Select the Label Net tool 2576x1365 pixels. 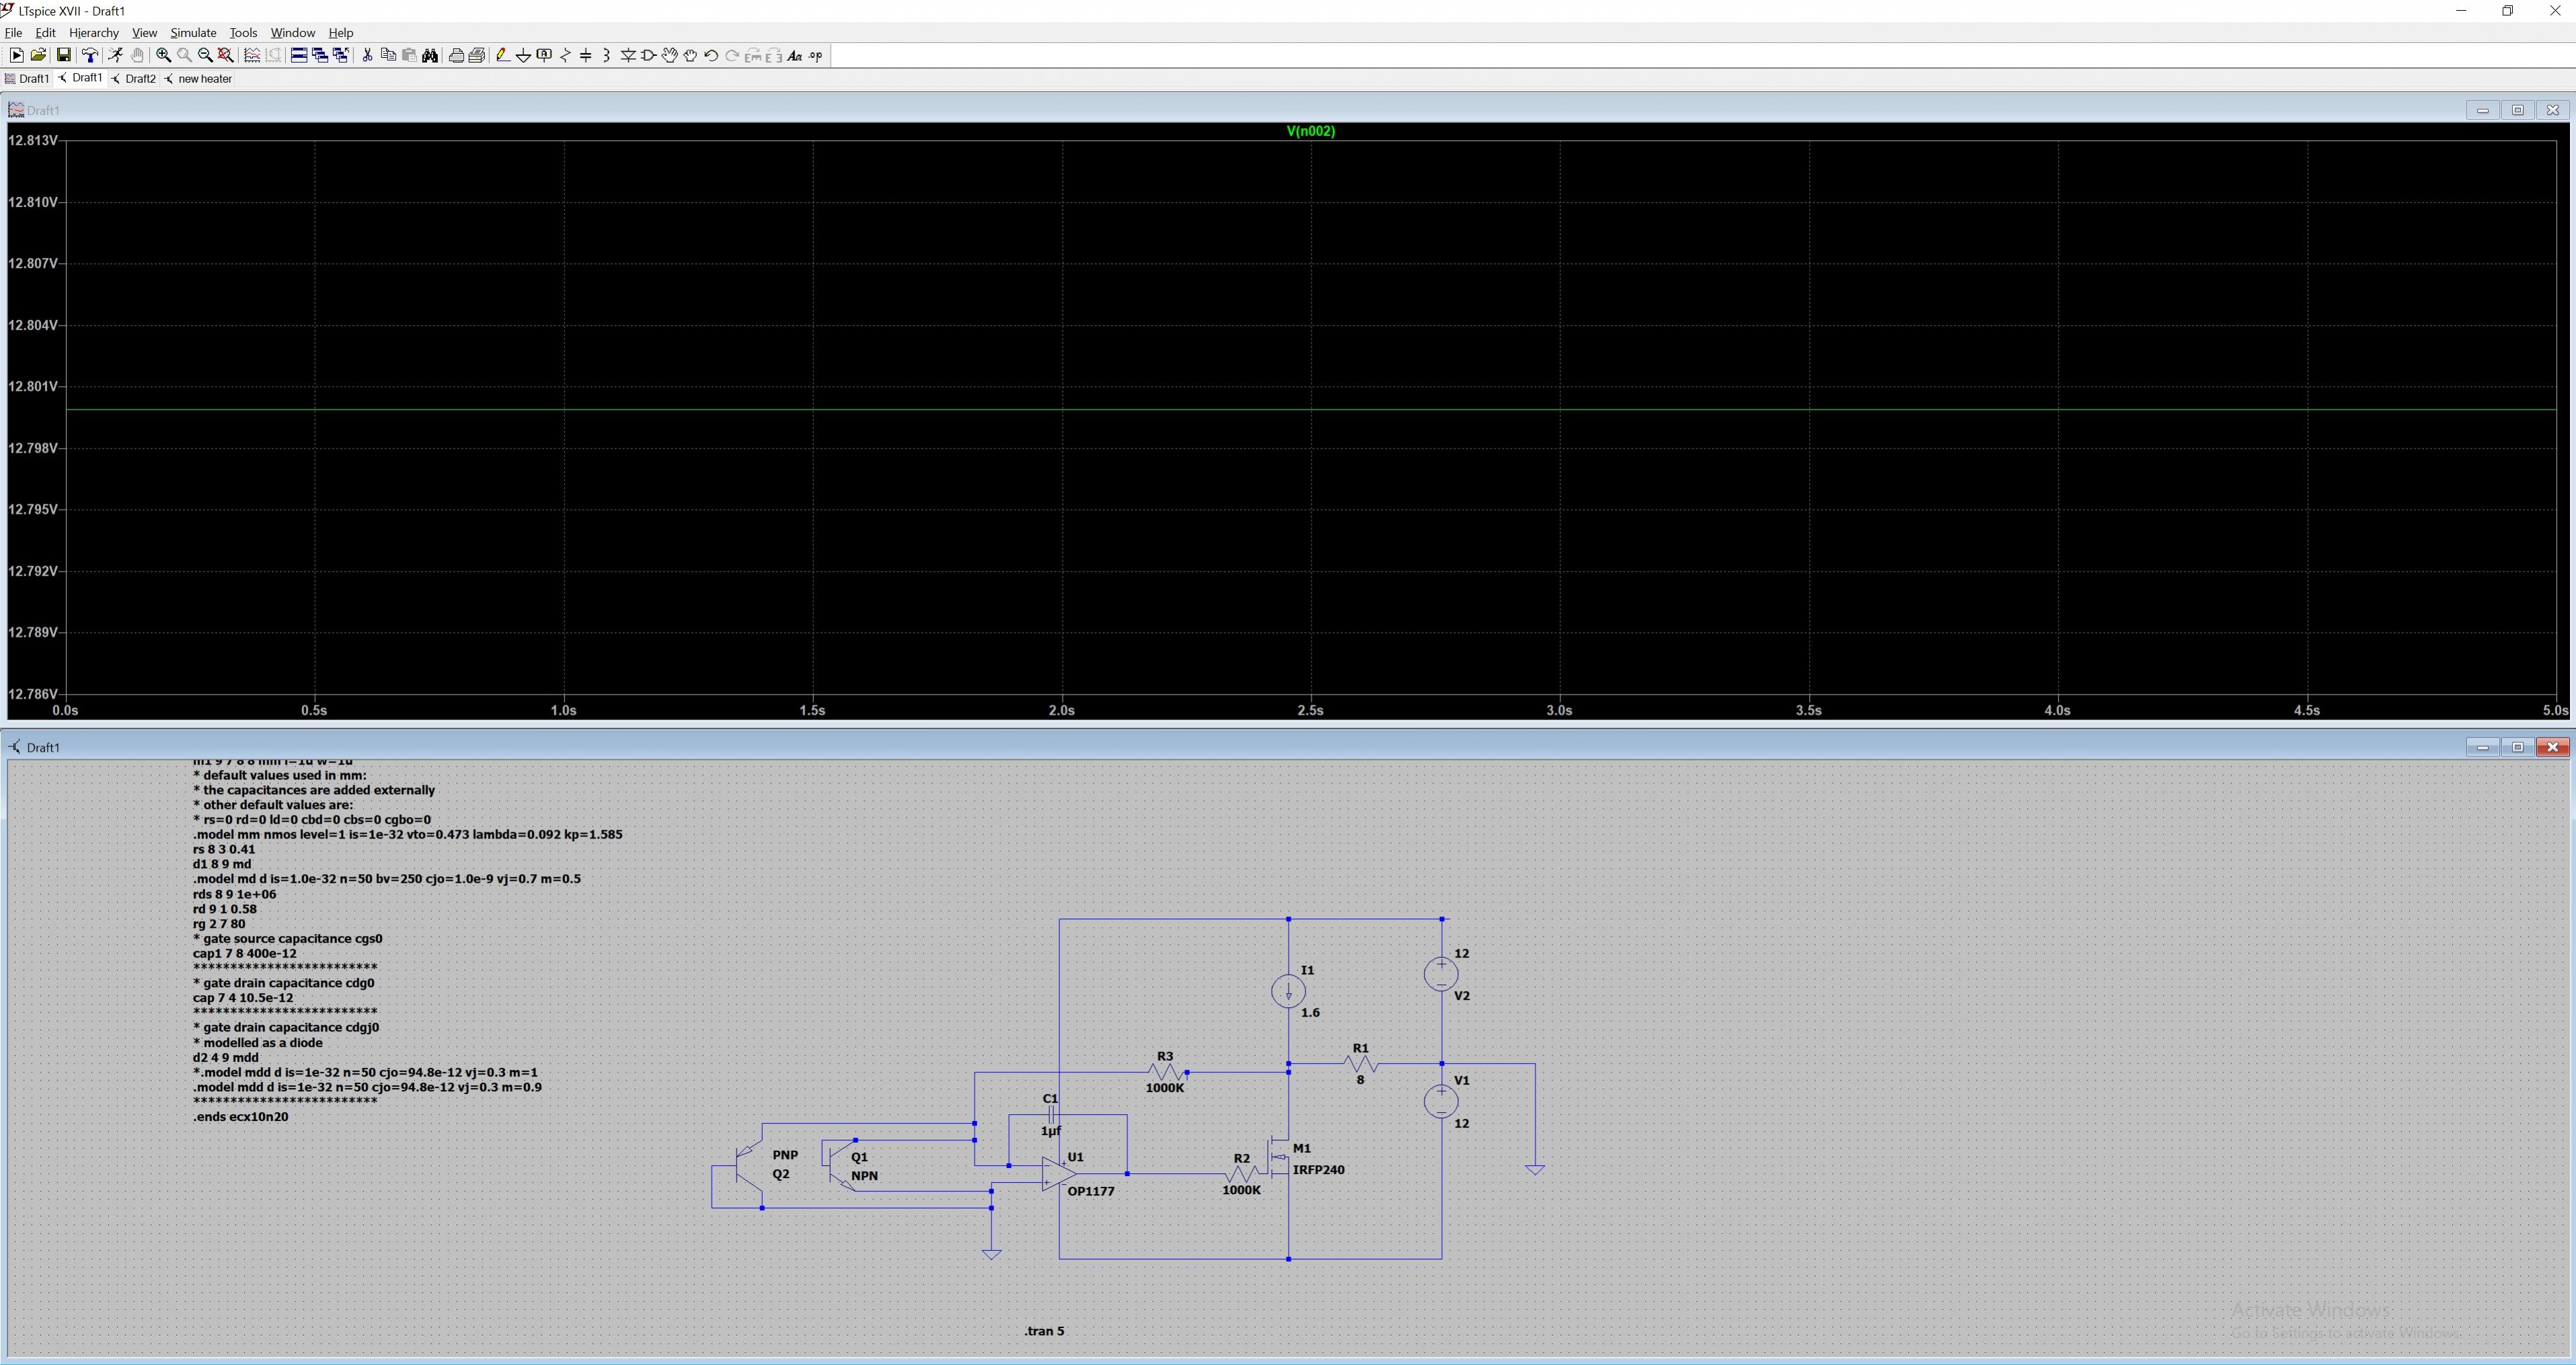pos(544,56)
